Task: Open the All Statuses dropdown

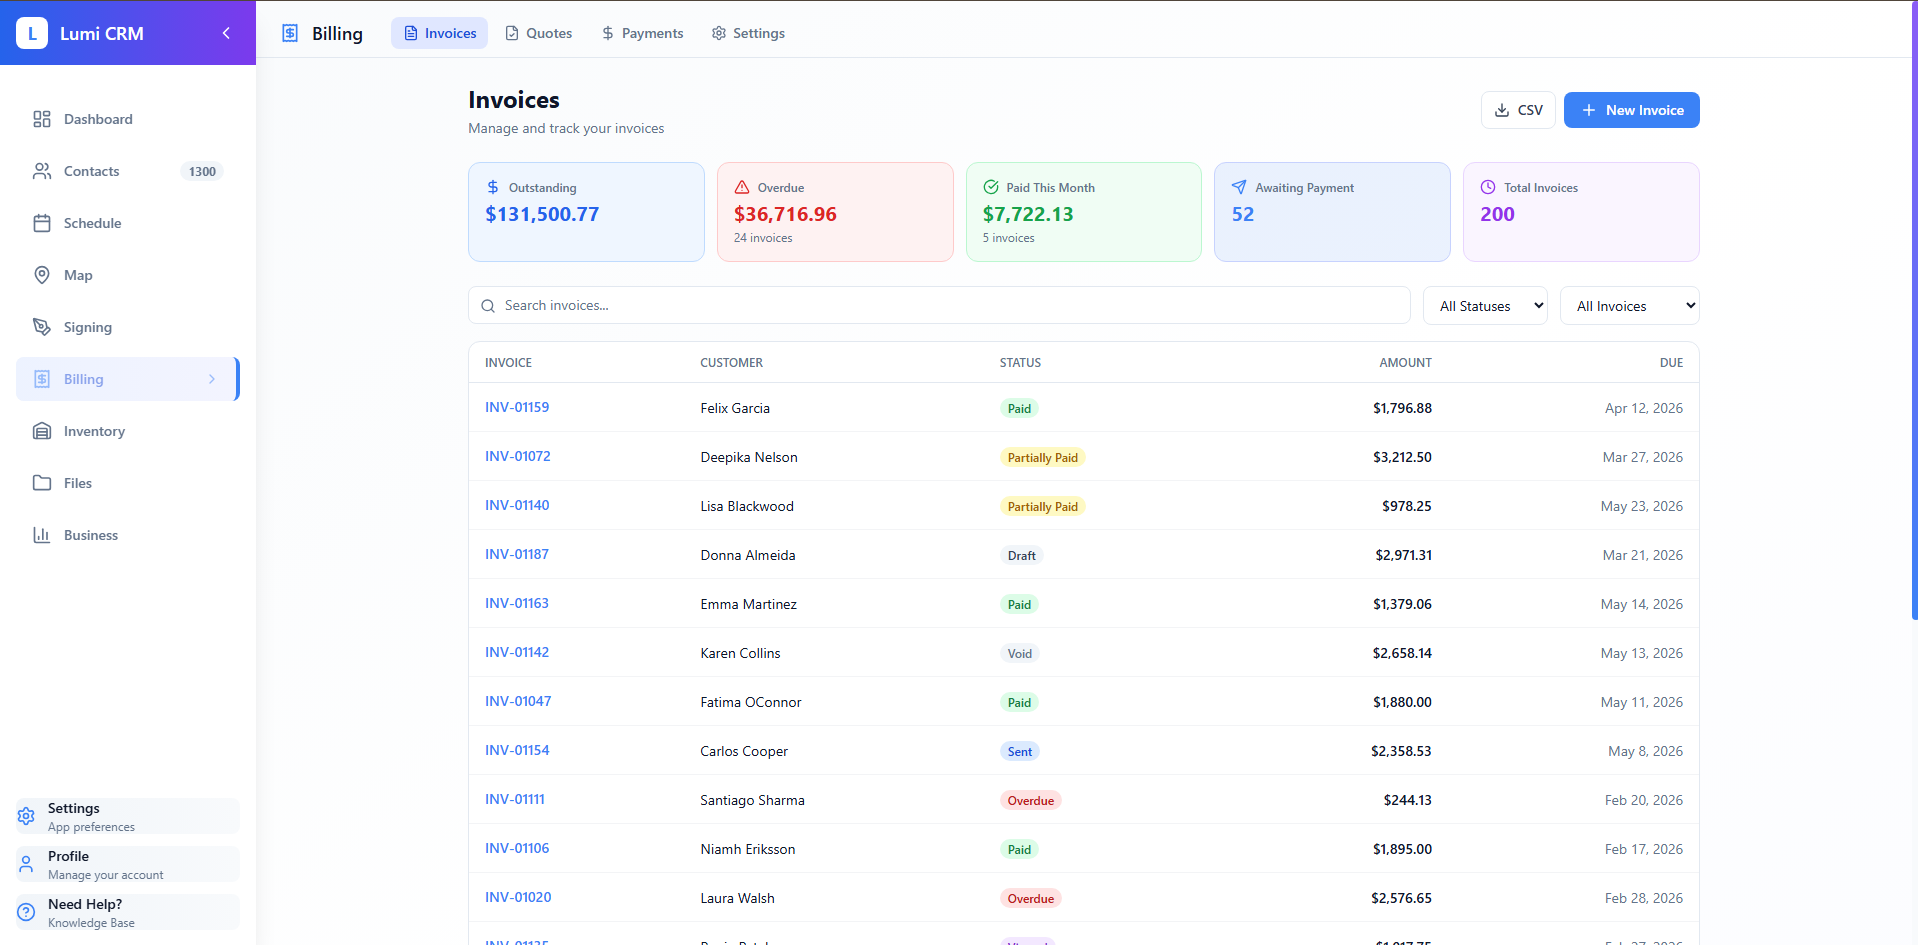Action: click(1485, 305)
